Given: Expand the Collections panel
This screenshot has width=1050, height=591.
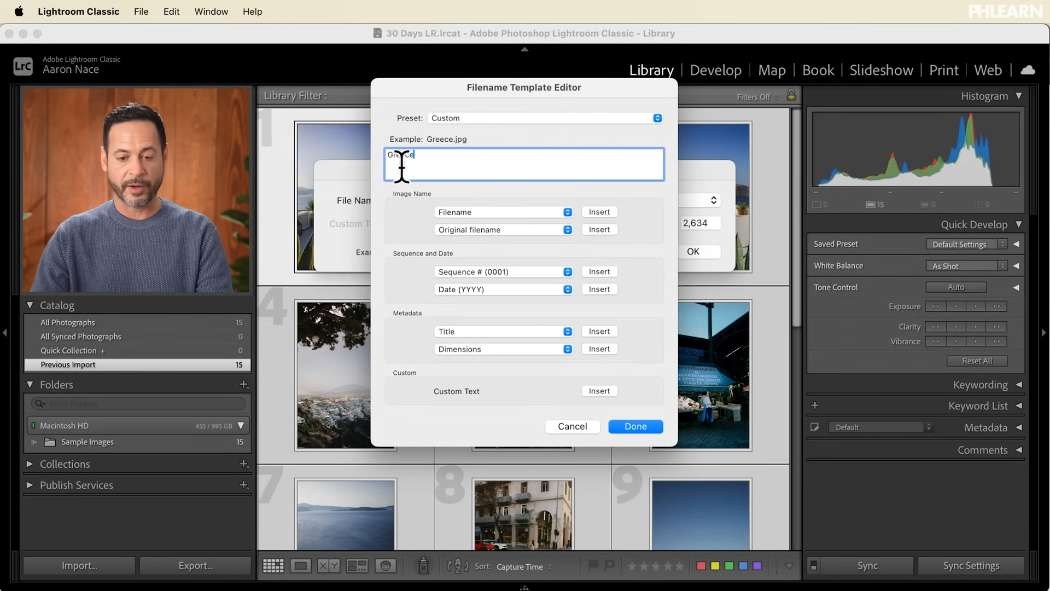Looking at the screenshot, I should pos(29,463).
